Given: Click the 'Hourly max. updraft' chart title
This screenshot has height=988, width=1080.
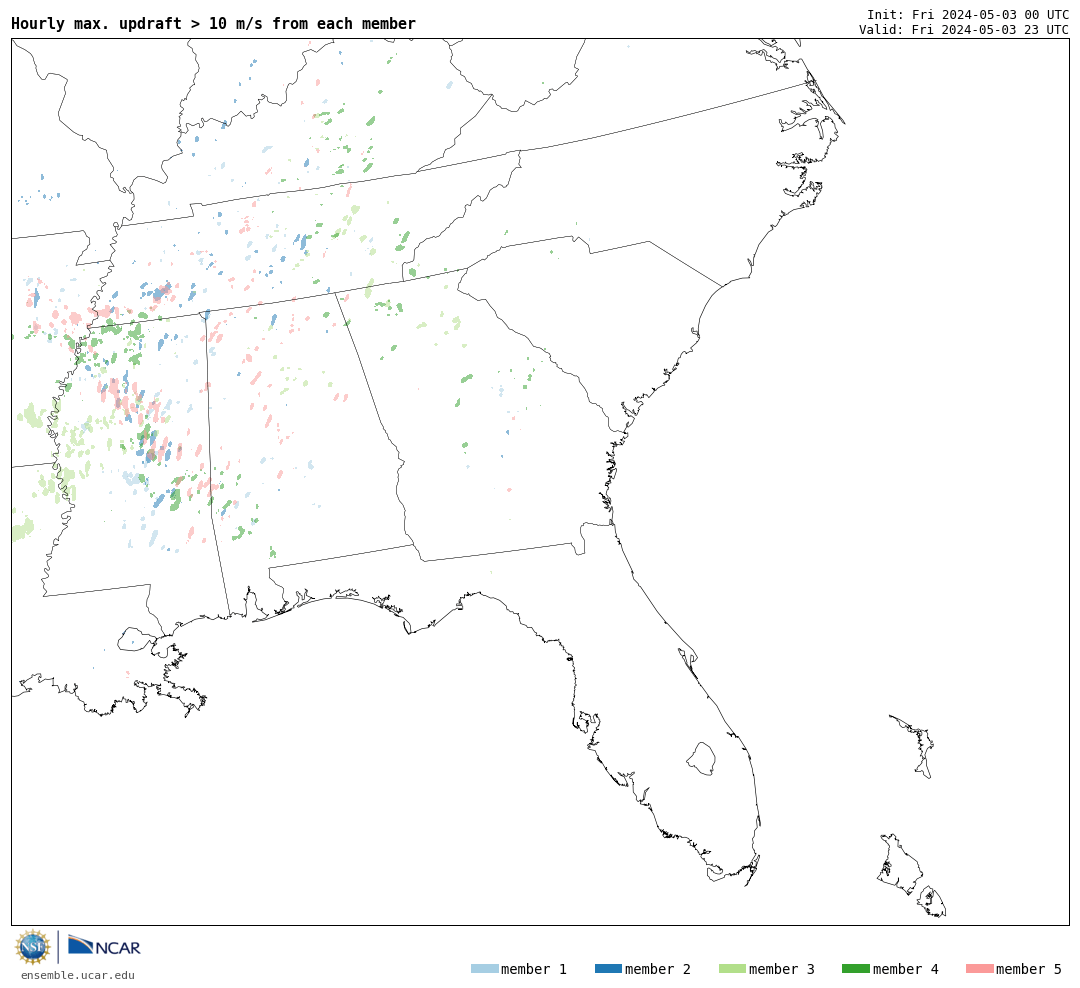Looking at the screenshot, I should [x=214, y=23].
